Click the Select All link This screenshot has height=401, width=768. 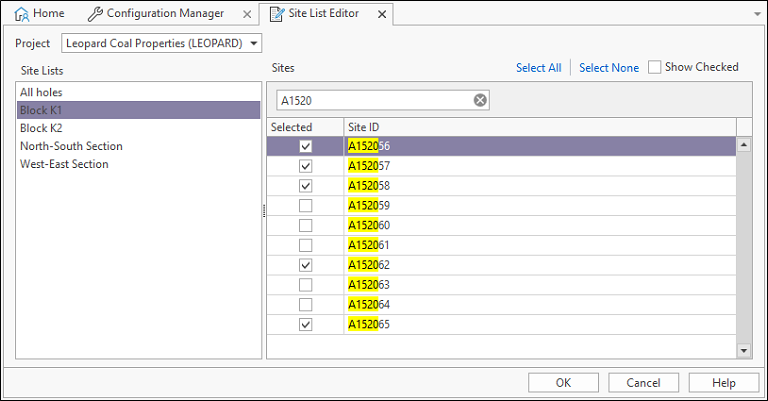coord(539,68)
